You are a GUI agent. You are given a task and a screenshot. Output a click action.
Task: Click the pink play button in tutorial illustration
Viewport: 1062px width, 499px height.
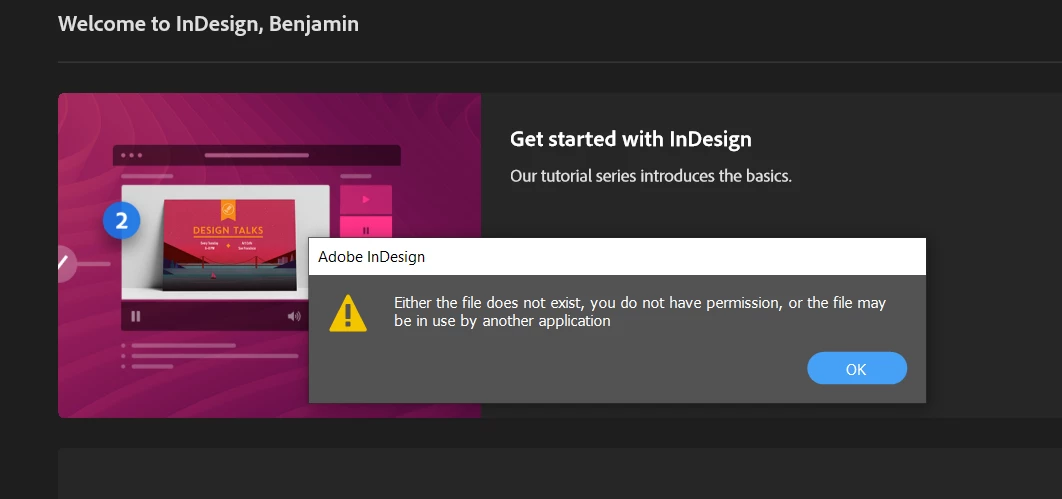coord(366,199)
